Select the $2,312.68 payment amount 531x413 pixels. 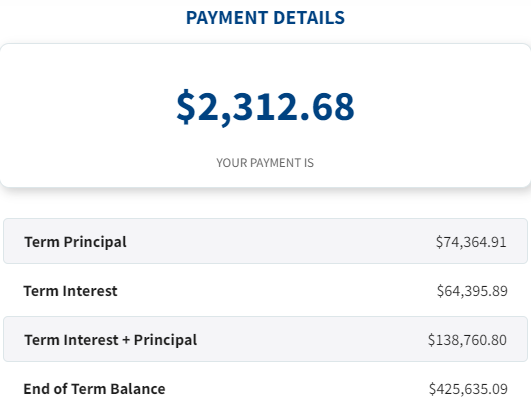265,107
